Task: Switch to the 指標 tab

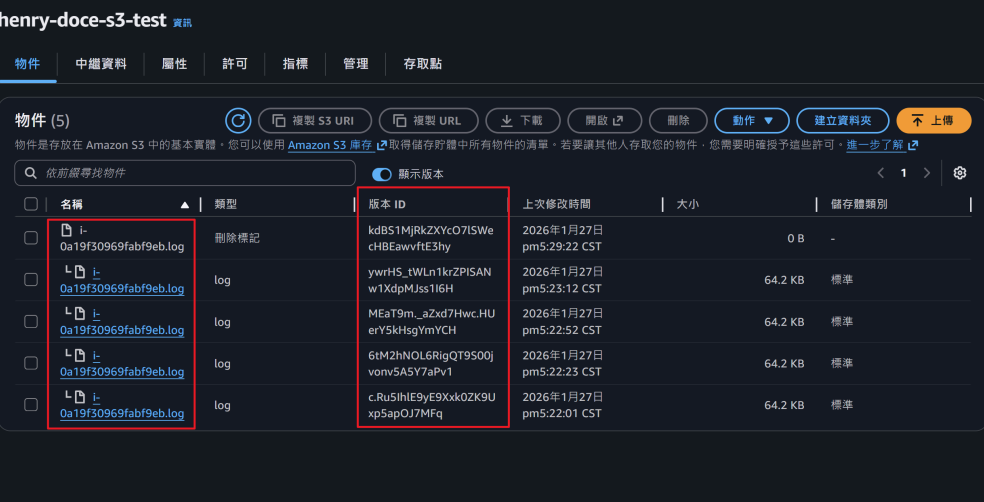Action: point(295,64)
